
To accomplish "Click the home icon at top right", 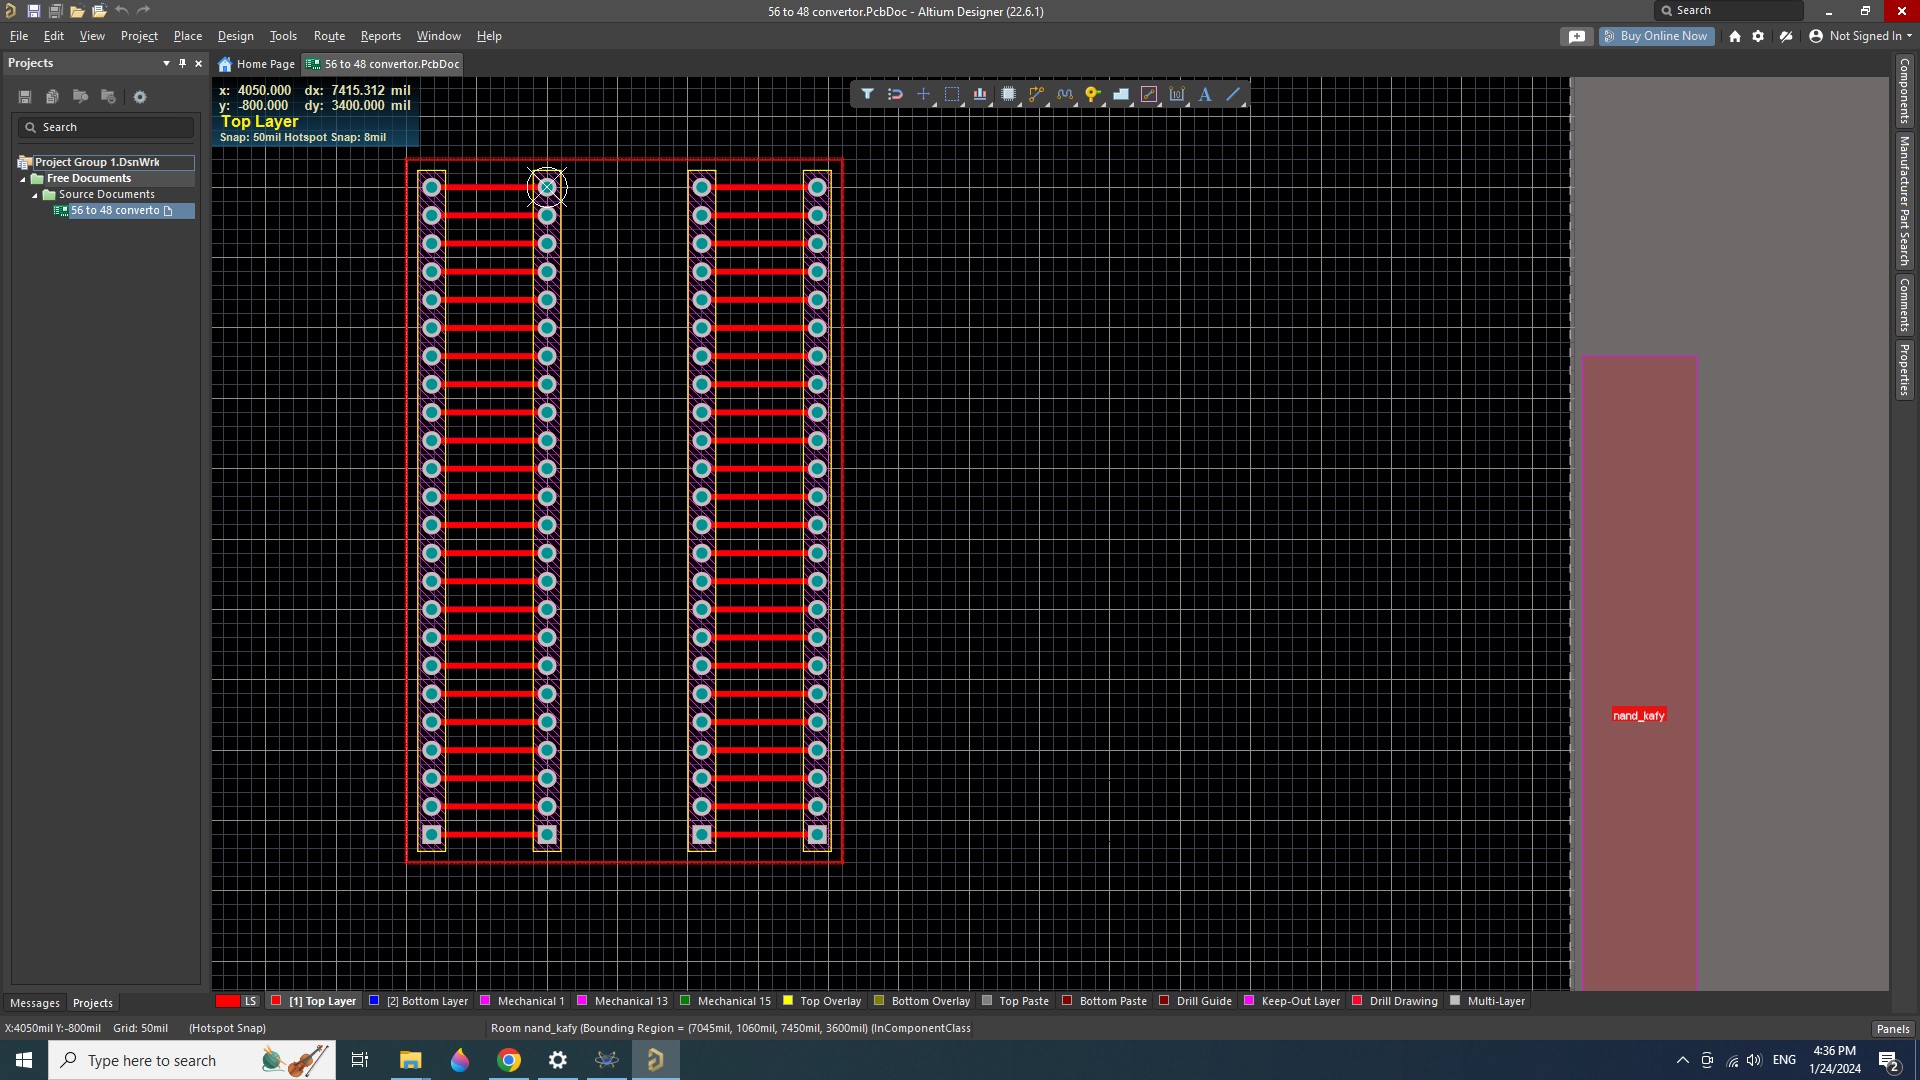I will (1735, 36).
